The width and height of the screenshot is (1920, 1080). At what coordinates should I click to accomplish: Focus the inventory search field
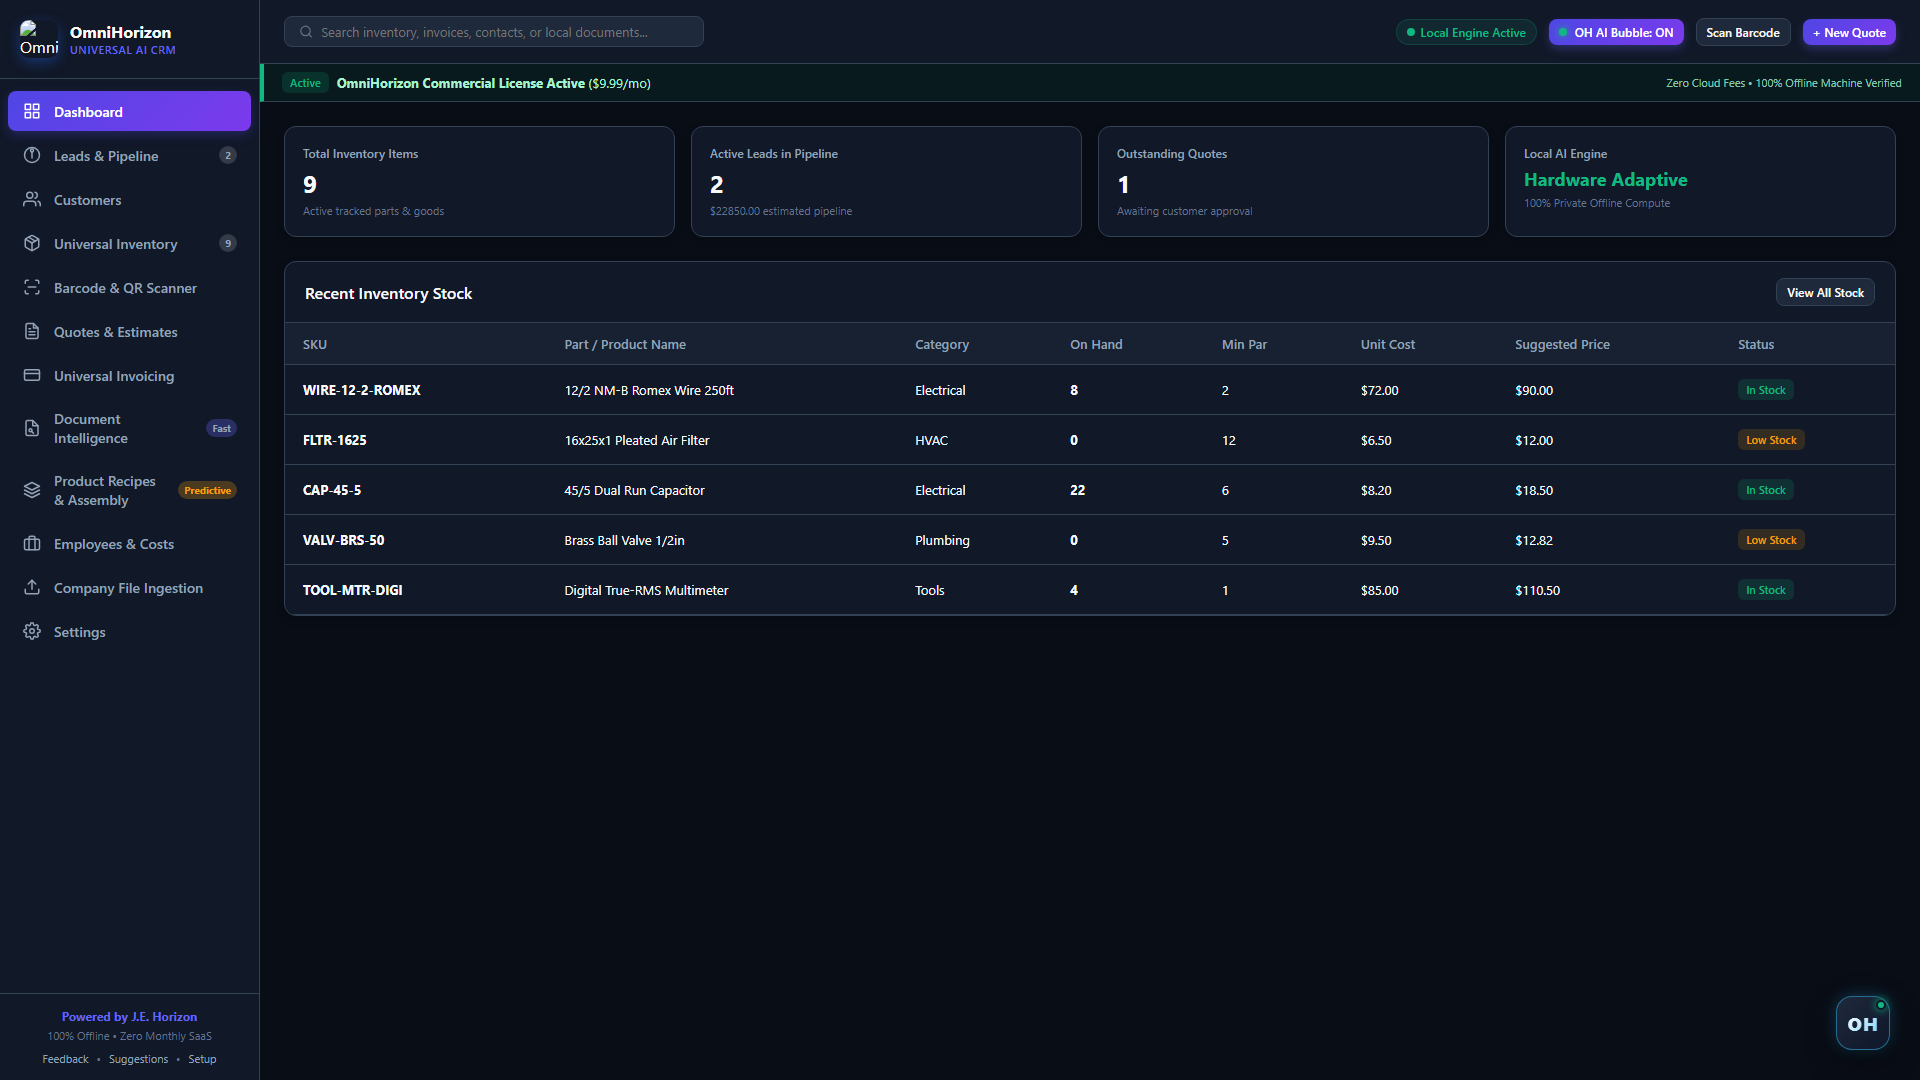[494, 32]
